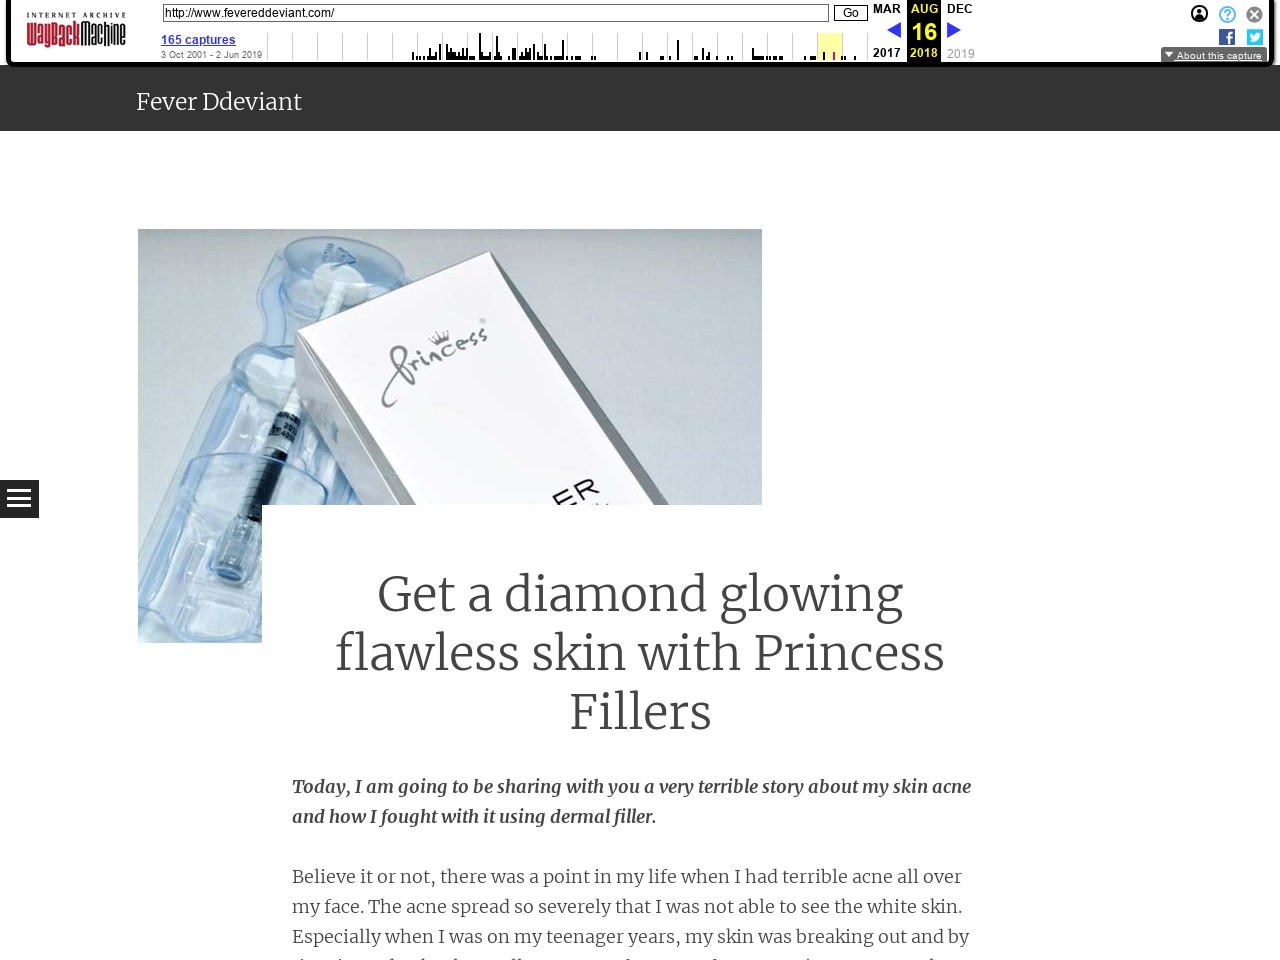
Task: Expand About this capture
Action: (1213, 55)
